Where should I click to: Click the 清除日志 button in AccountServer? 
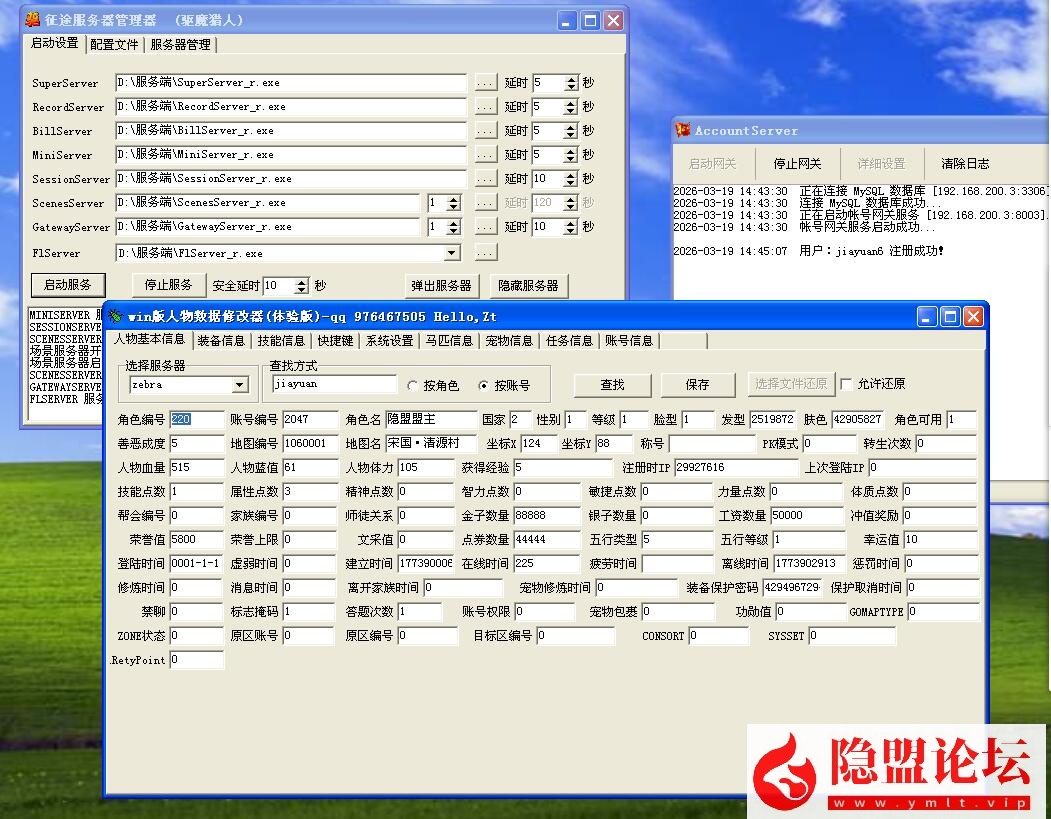click(964, 163)
